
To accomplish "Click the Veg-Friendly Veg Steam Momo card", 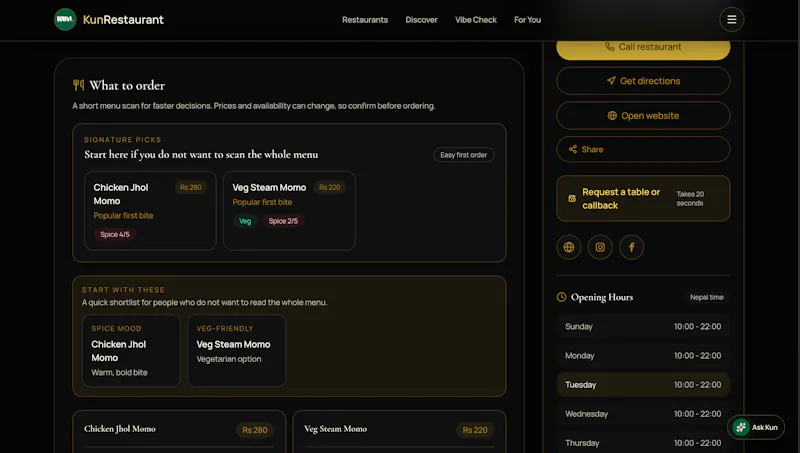I will click(x=236, y=350).
